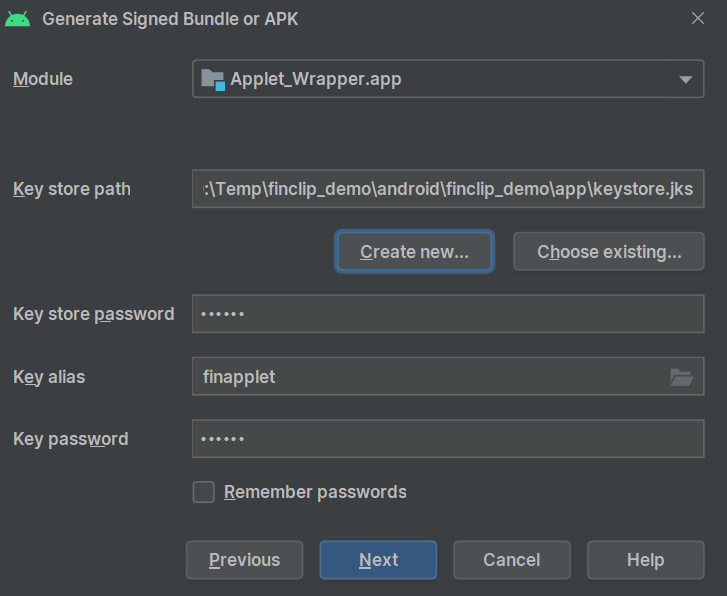Click the Android logo in the title bar
This screenshot has height=596, width=727.
coord(17,19)
